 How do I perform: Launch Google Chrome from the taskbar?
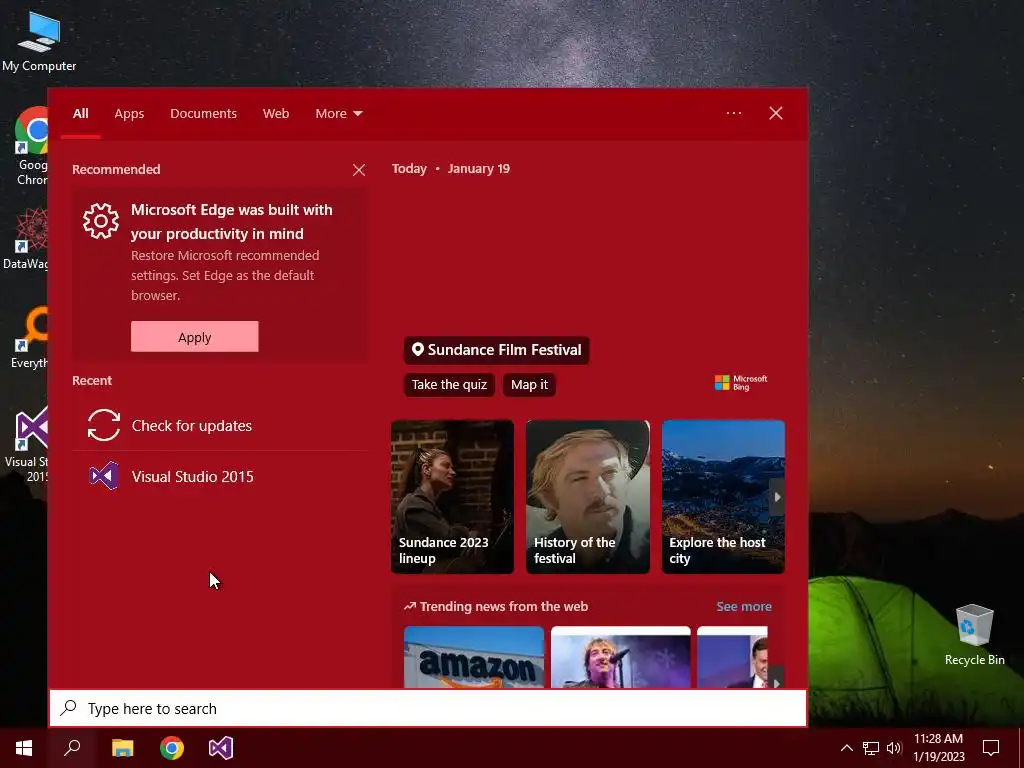pos(172,748)
